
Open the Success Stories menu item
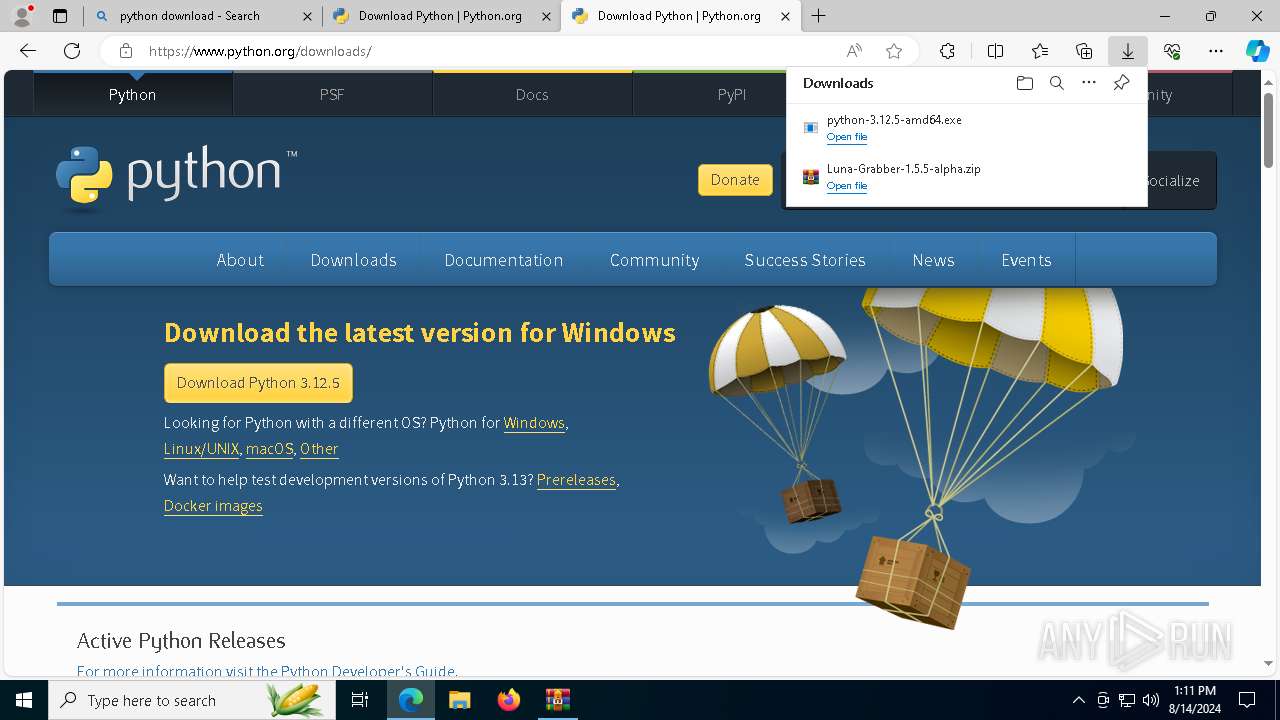point(805,260)
